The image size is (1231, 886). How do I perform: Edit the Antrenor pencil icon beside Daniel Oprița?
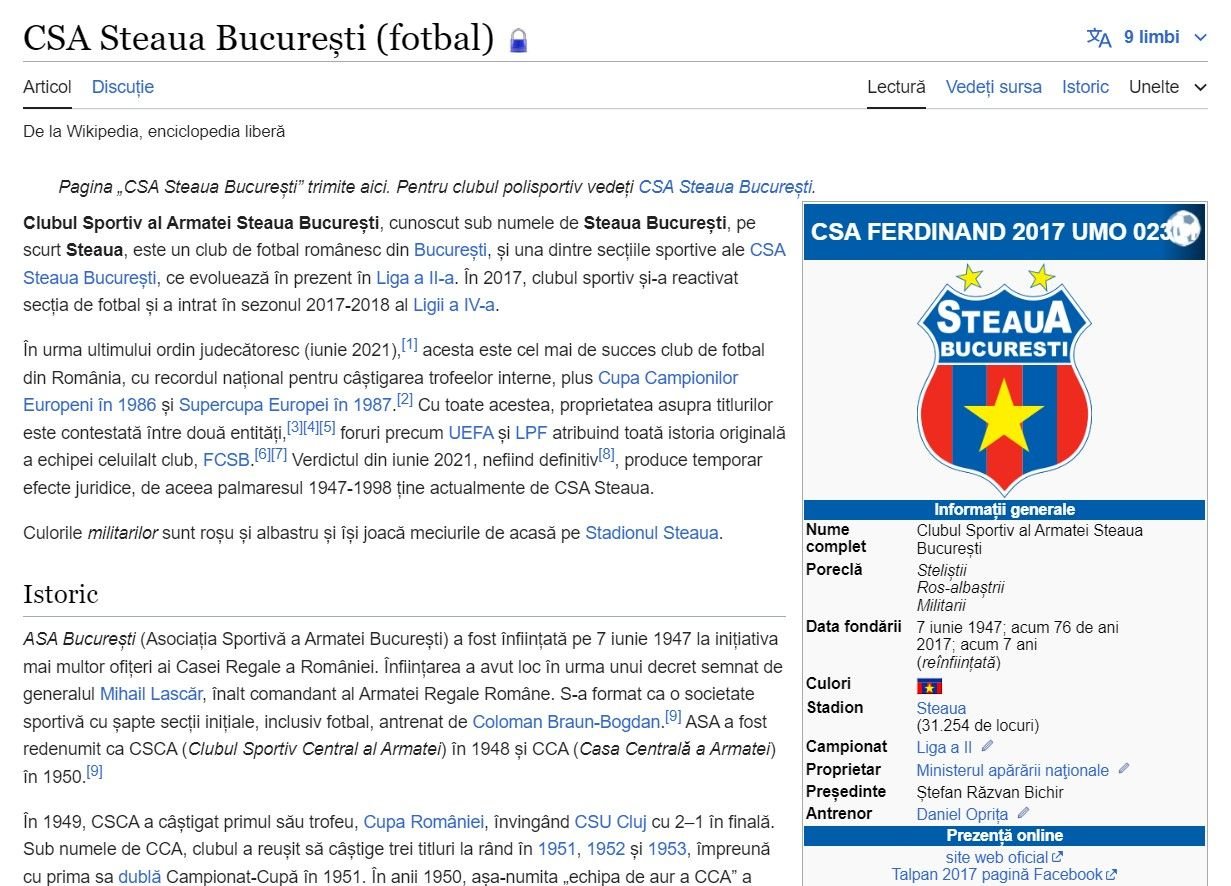[x=1023, y=813]
